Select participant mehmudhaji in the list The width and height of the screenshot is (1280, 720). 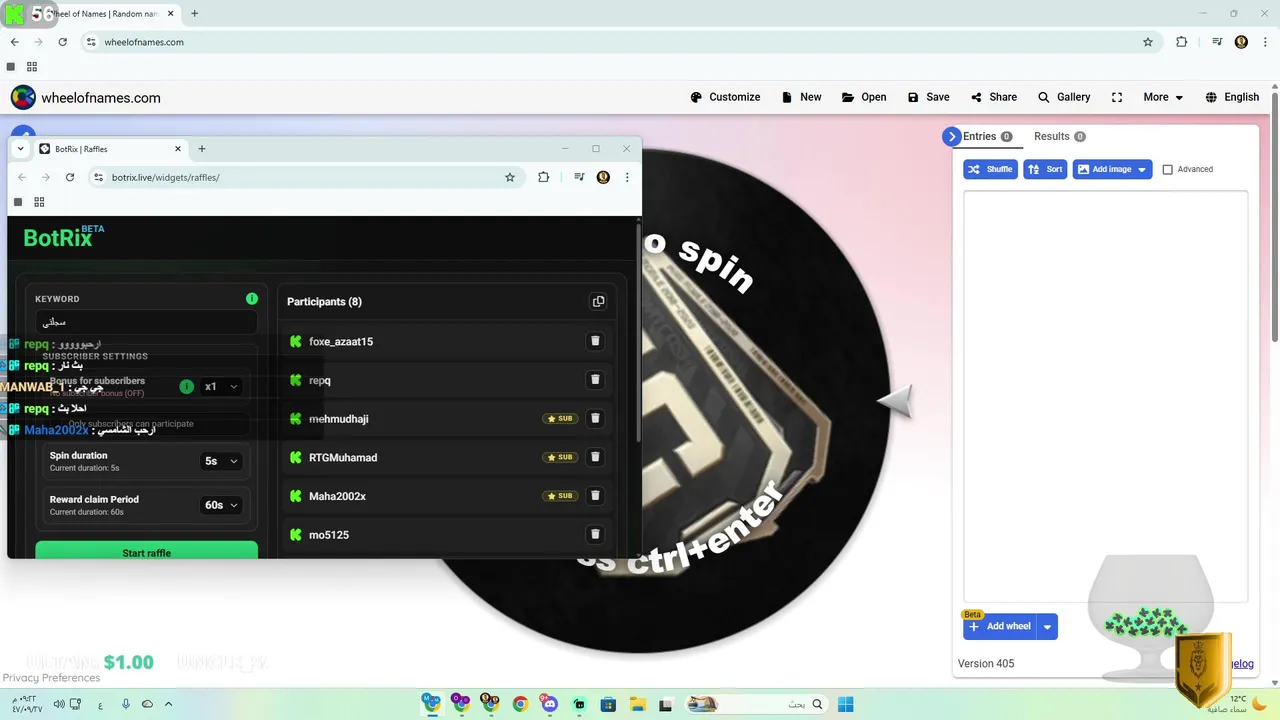(x=447, y=418)
